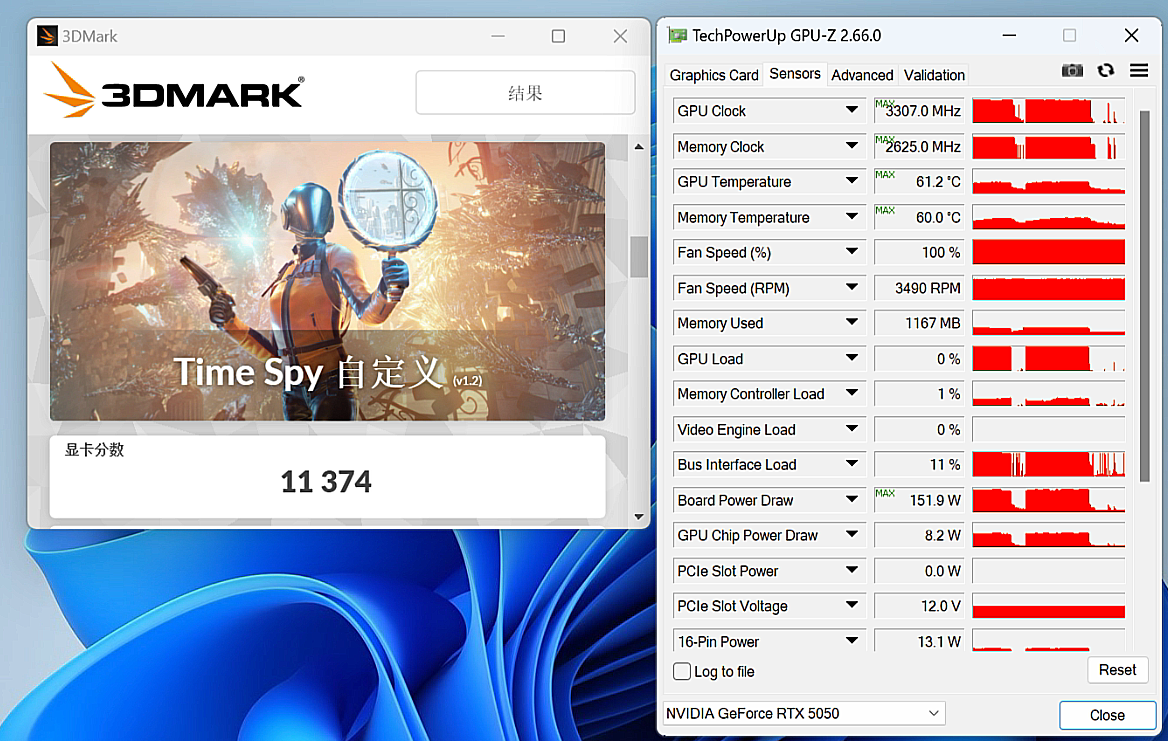
Task: Enable the Log to file checkbox
Action: tap(682, 671)
